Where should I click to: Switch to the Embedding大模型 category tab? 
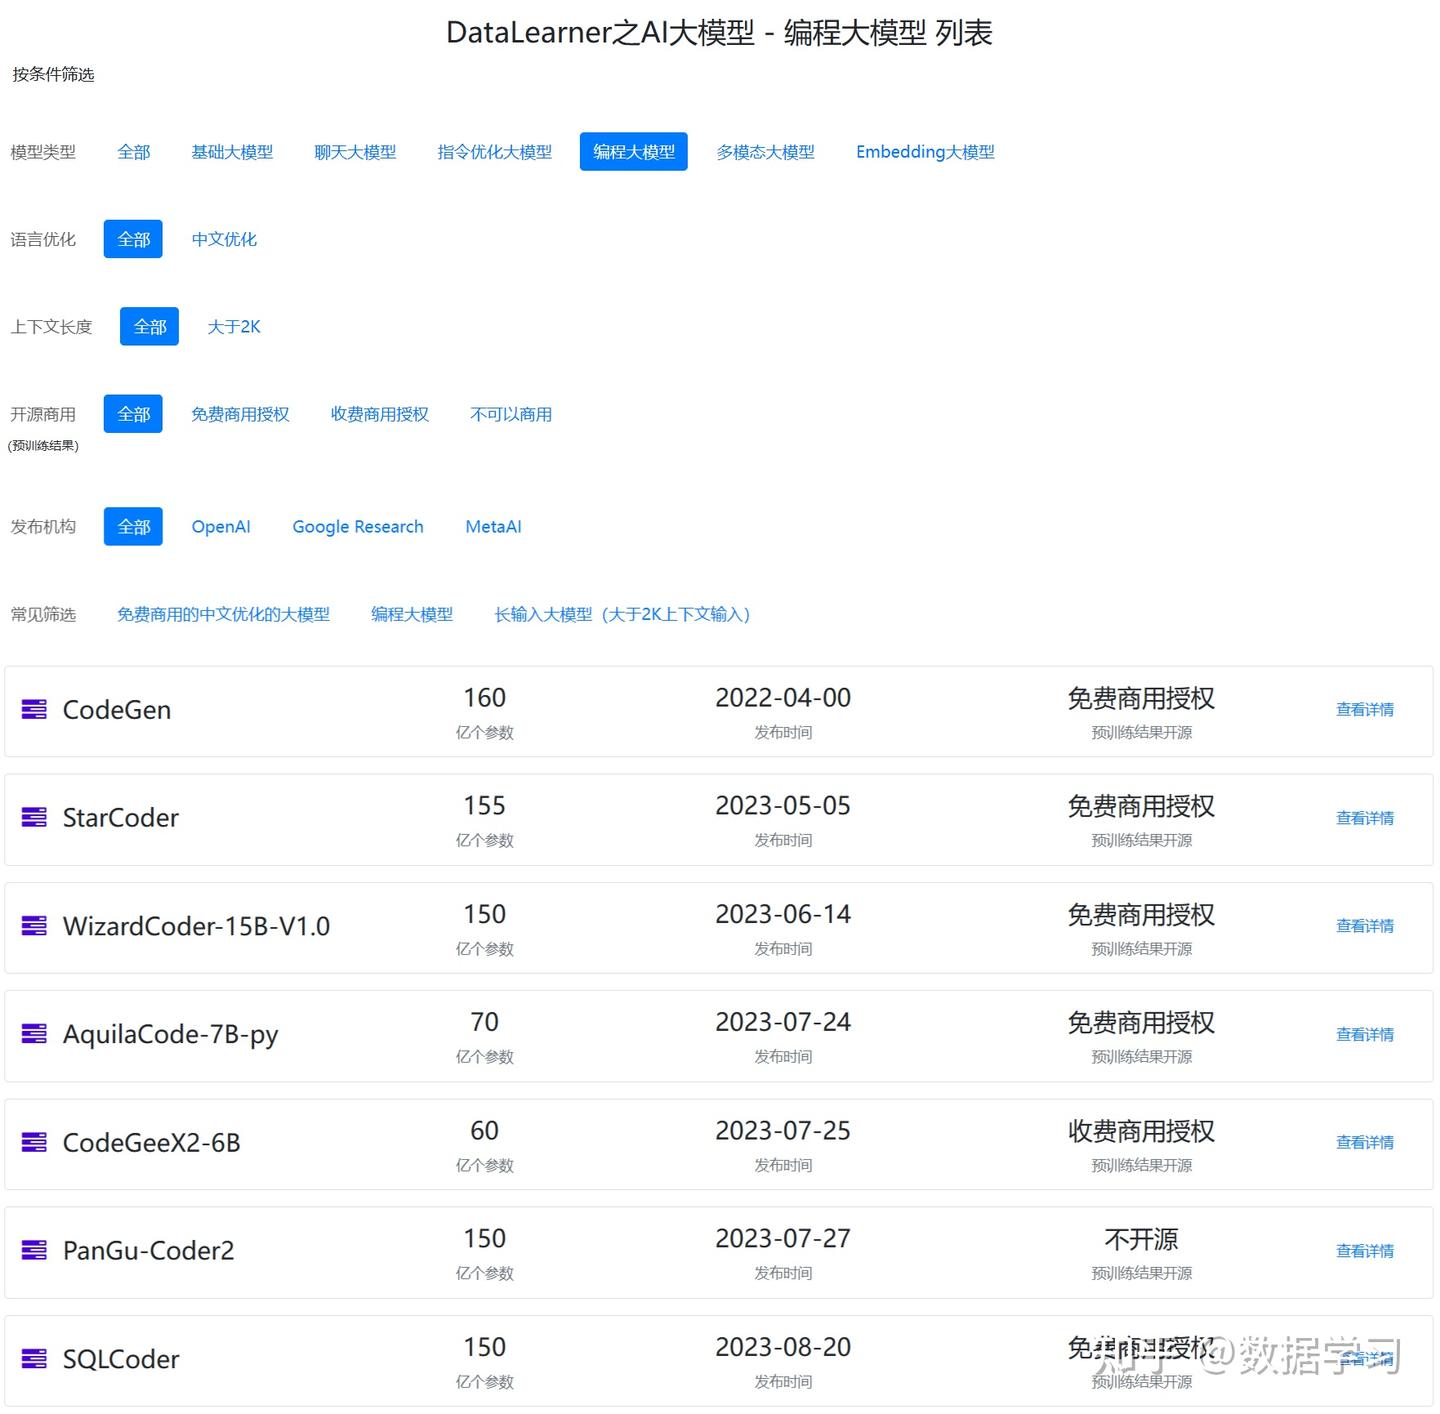[x=924, y=151]
